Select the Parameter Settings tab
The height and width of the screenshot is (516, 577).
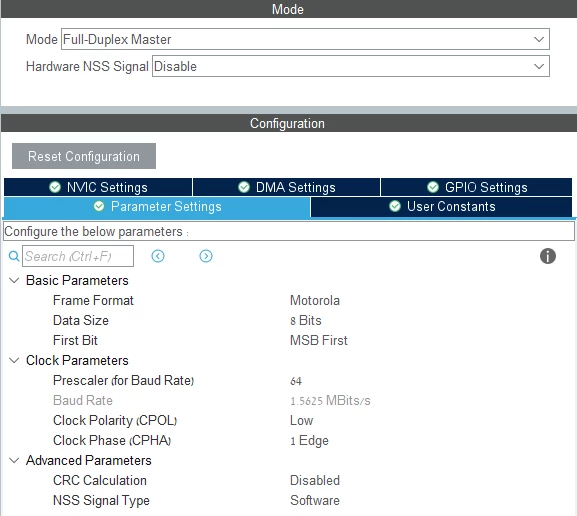tap(157, 206)
